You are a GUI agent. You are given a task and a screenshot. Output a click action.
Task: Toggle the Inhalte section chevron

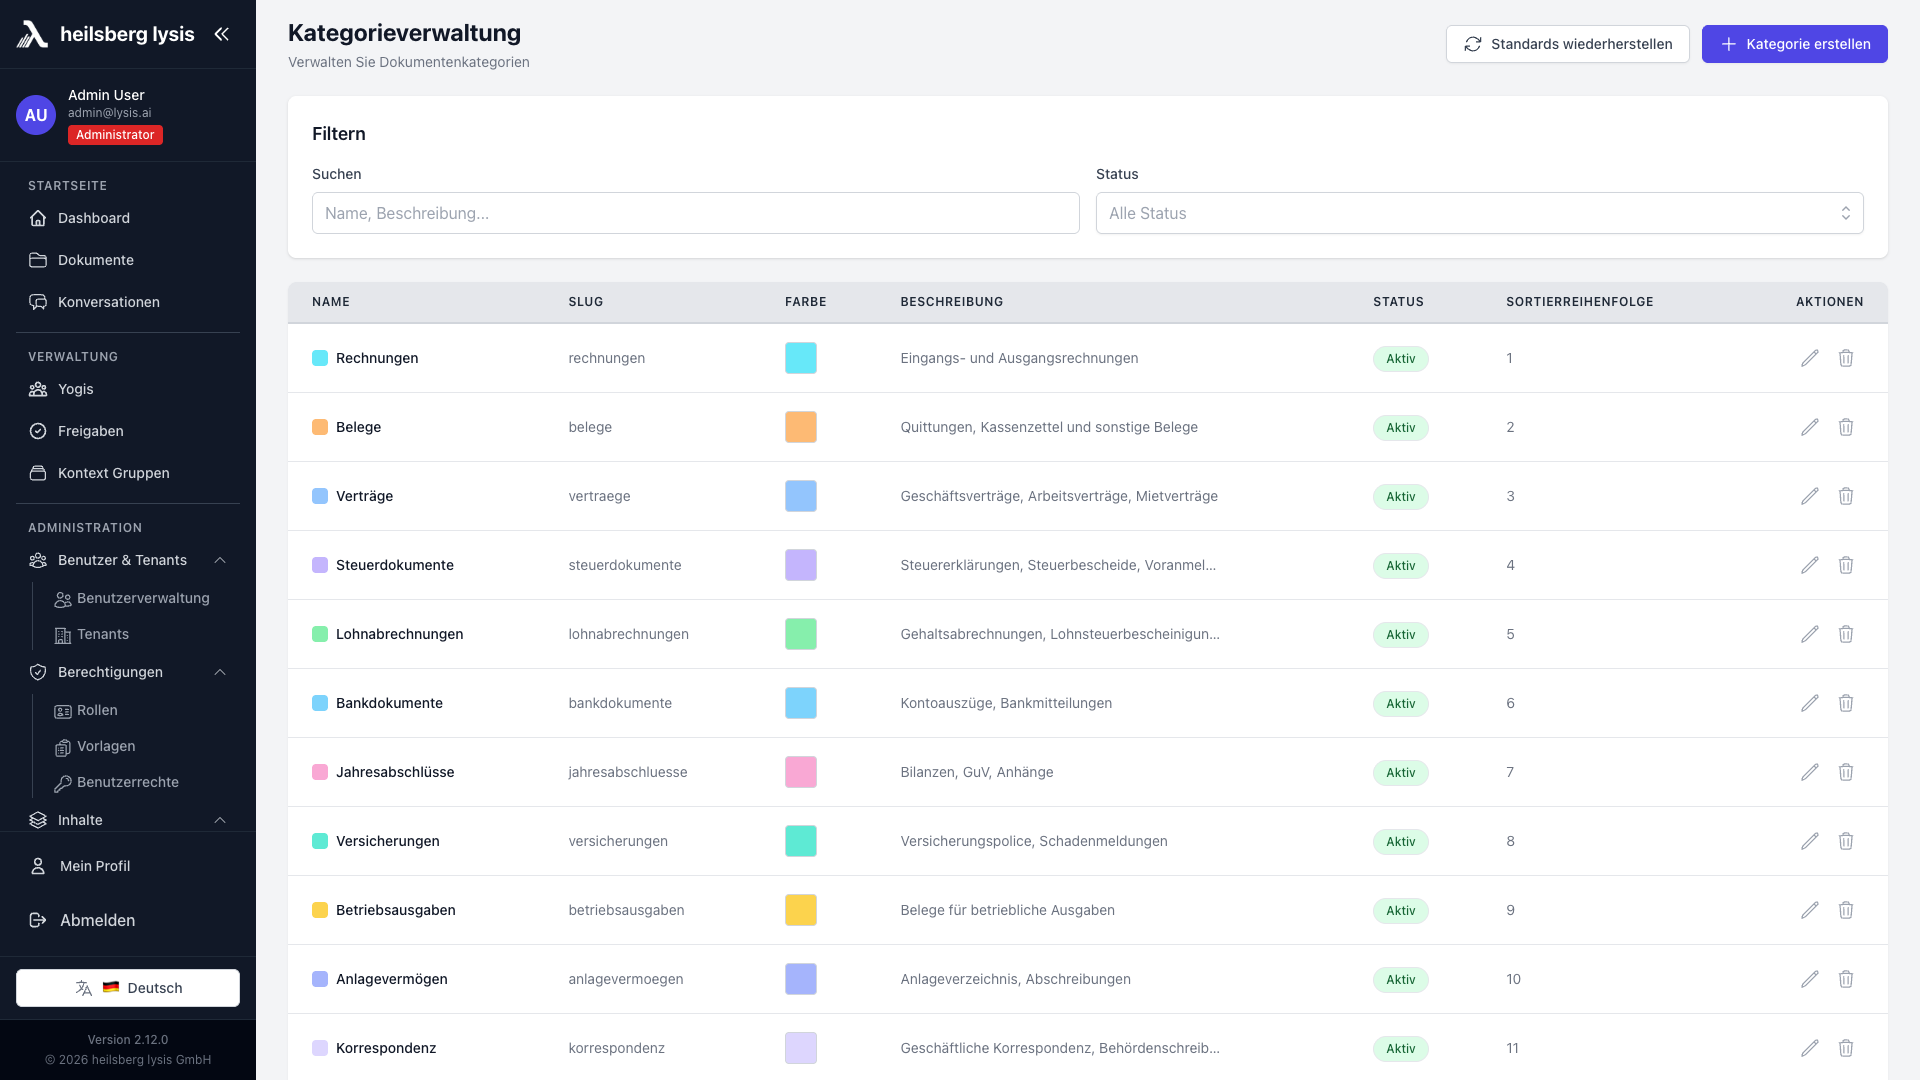click(x=220, y=820)
